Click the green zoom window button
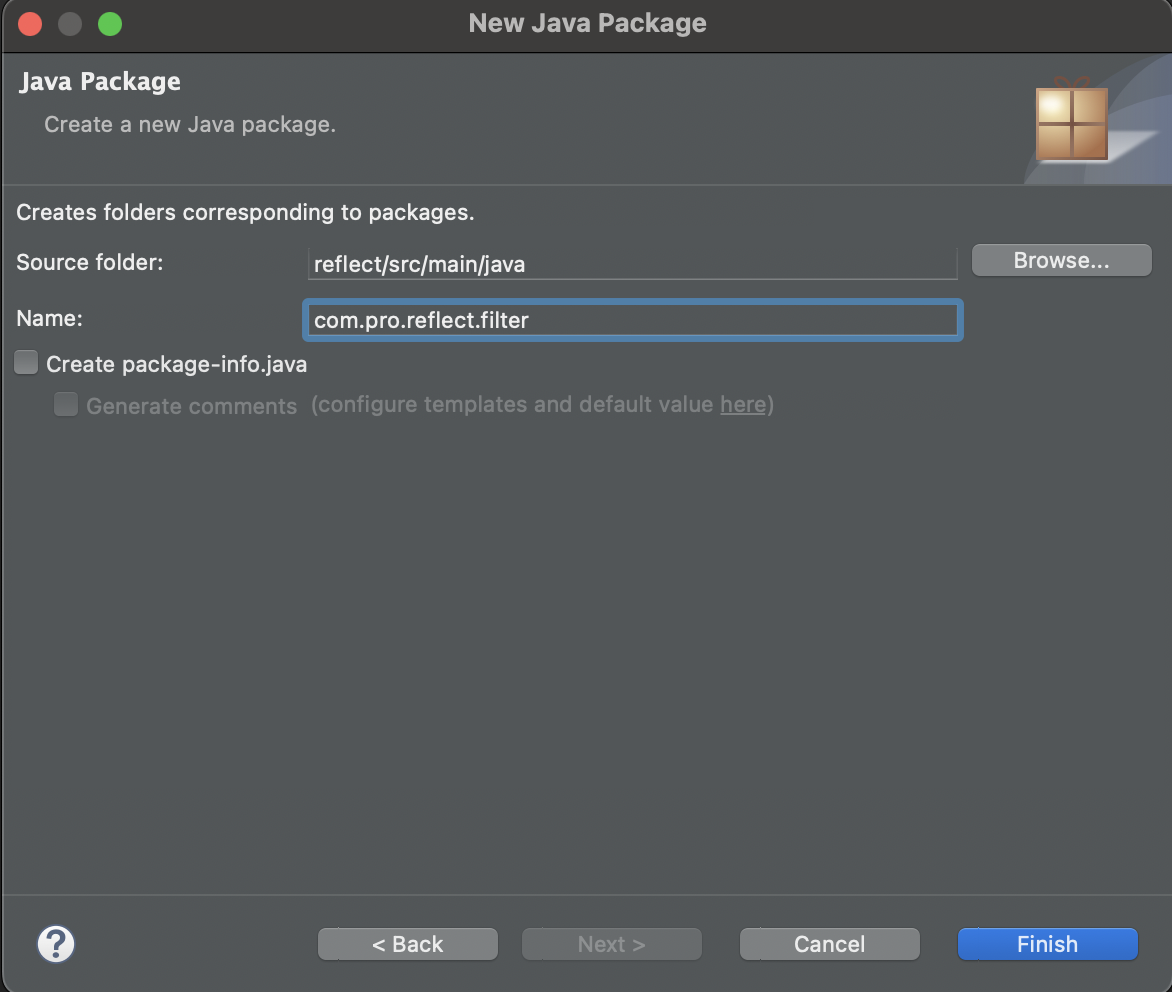1172x992 pixels. coord(110,24)
